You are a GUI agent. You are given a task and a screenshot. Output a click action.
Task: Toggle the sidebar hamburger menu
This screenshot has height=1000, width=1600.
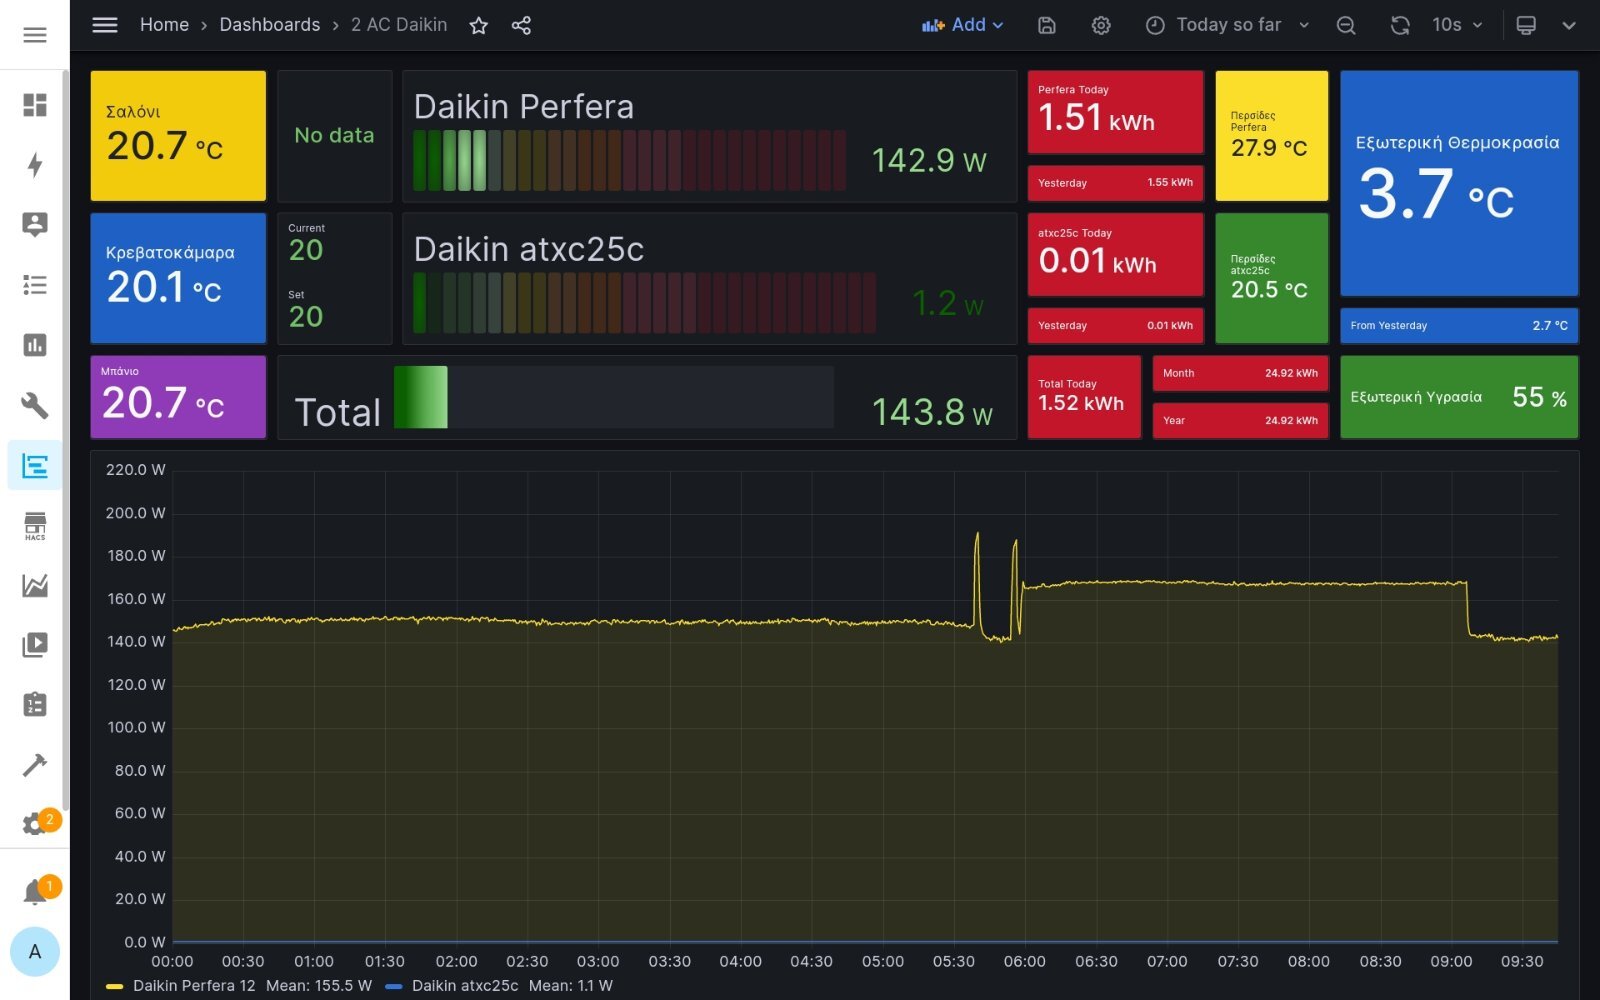(35, 35)
